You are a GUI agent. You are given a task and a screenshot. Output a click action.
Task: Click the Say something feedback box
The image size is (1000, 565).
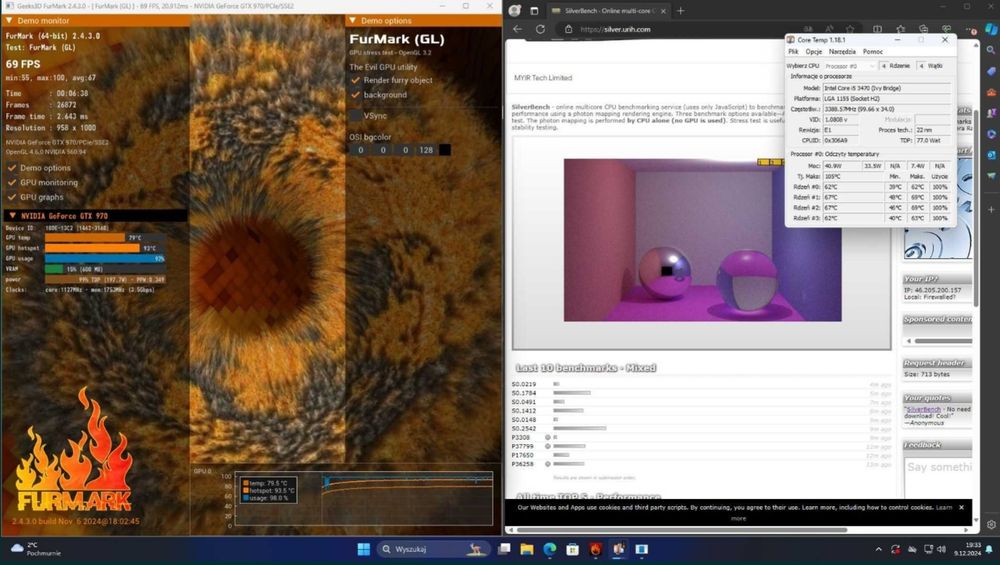pos(938,477)
